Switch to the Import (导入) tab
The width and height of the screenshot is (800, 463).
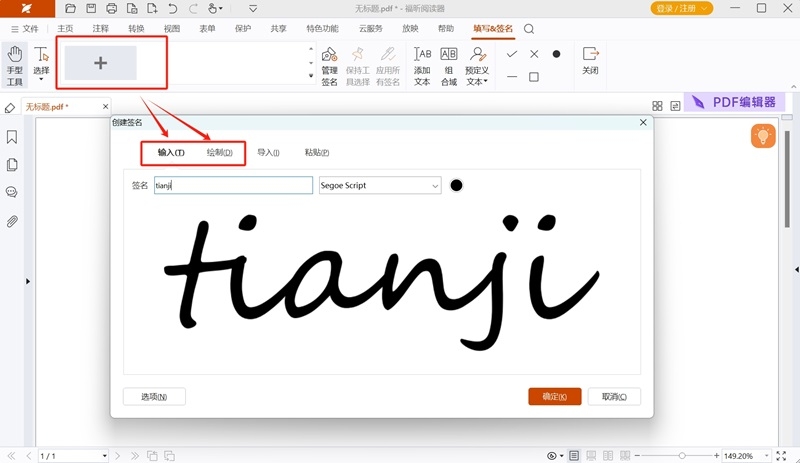coord(268,153)
